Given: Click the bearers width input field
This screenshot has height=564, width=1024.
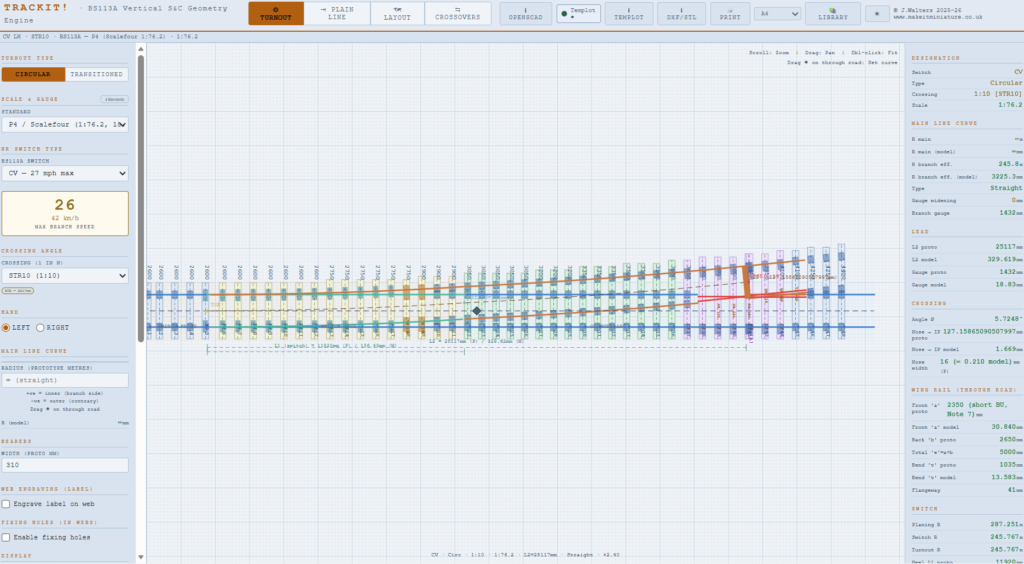Looking at the screenshot, I should click(65, 465).
